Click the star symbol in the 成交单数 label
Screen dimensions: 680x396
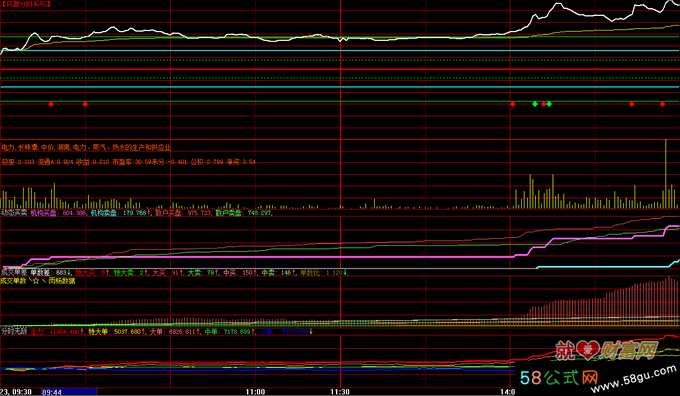(x=36, y=281)
